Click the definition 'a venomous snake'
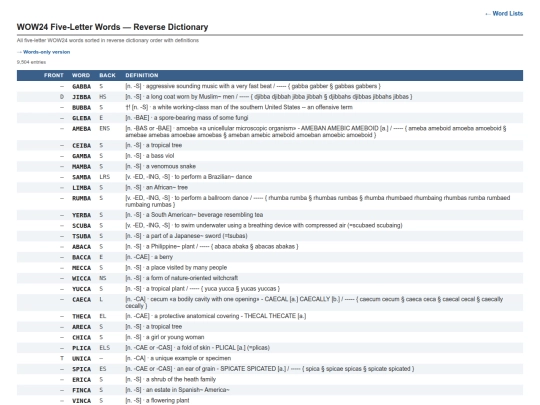The image size is (540, 405). point(170,166)
